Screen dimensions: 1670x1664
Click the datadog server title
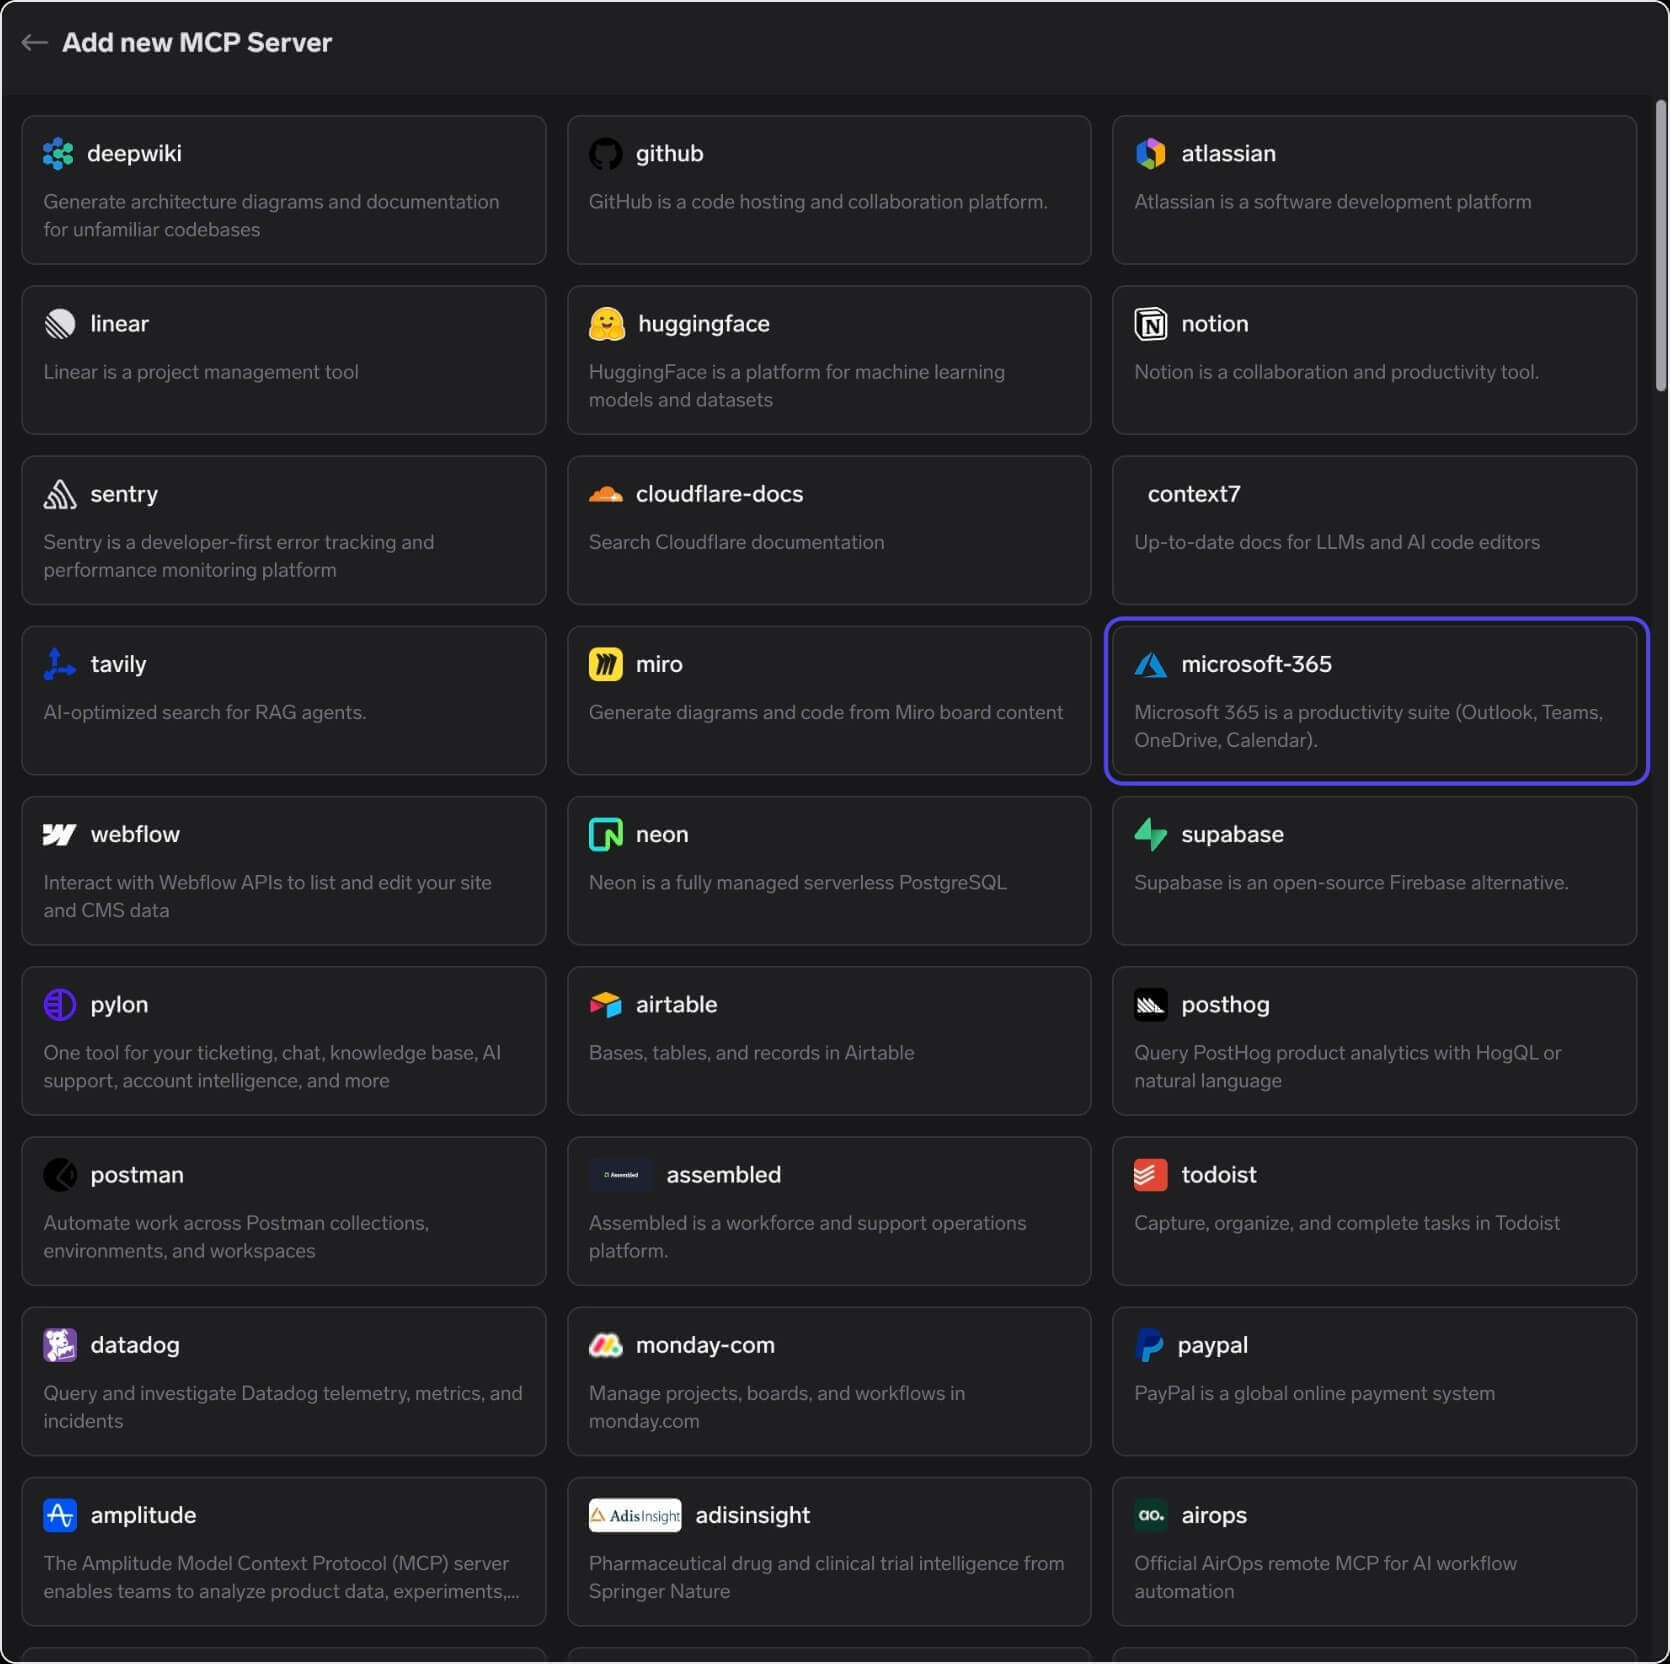(135, 1345)
